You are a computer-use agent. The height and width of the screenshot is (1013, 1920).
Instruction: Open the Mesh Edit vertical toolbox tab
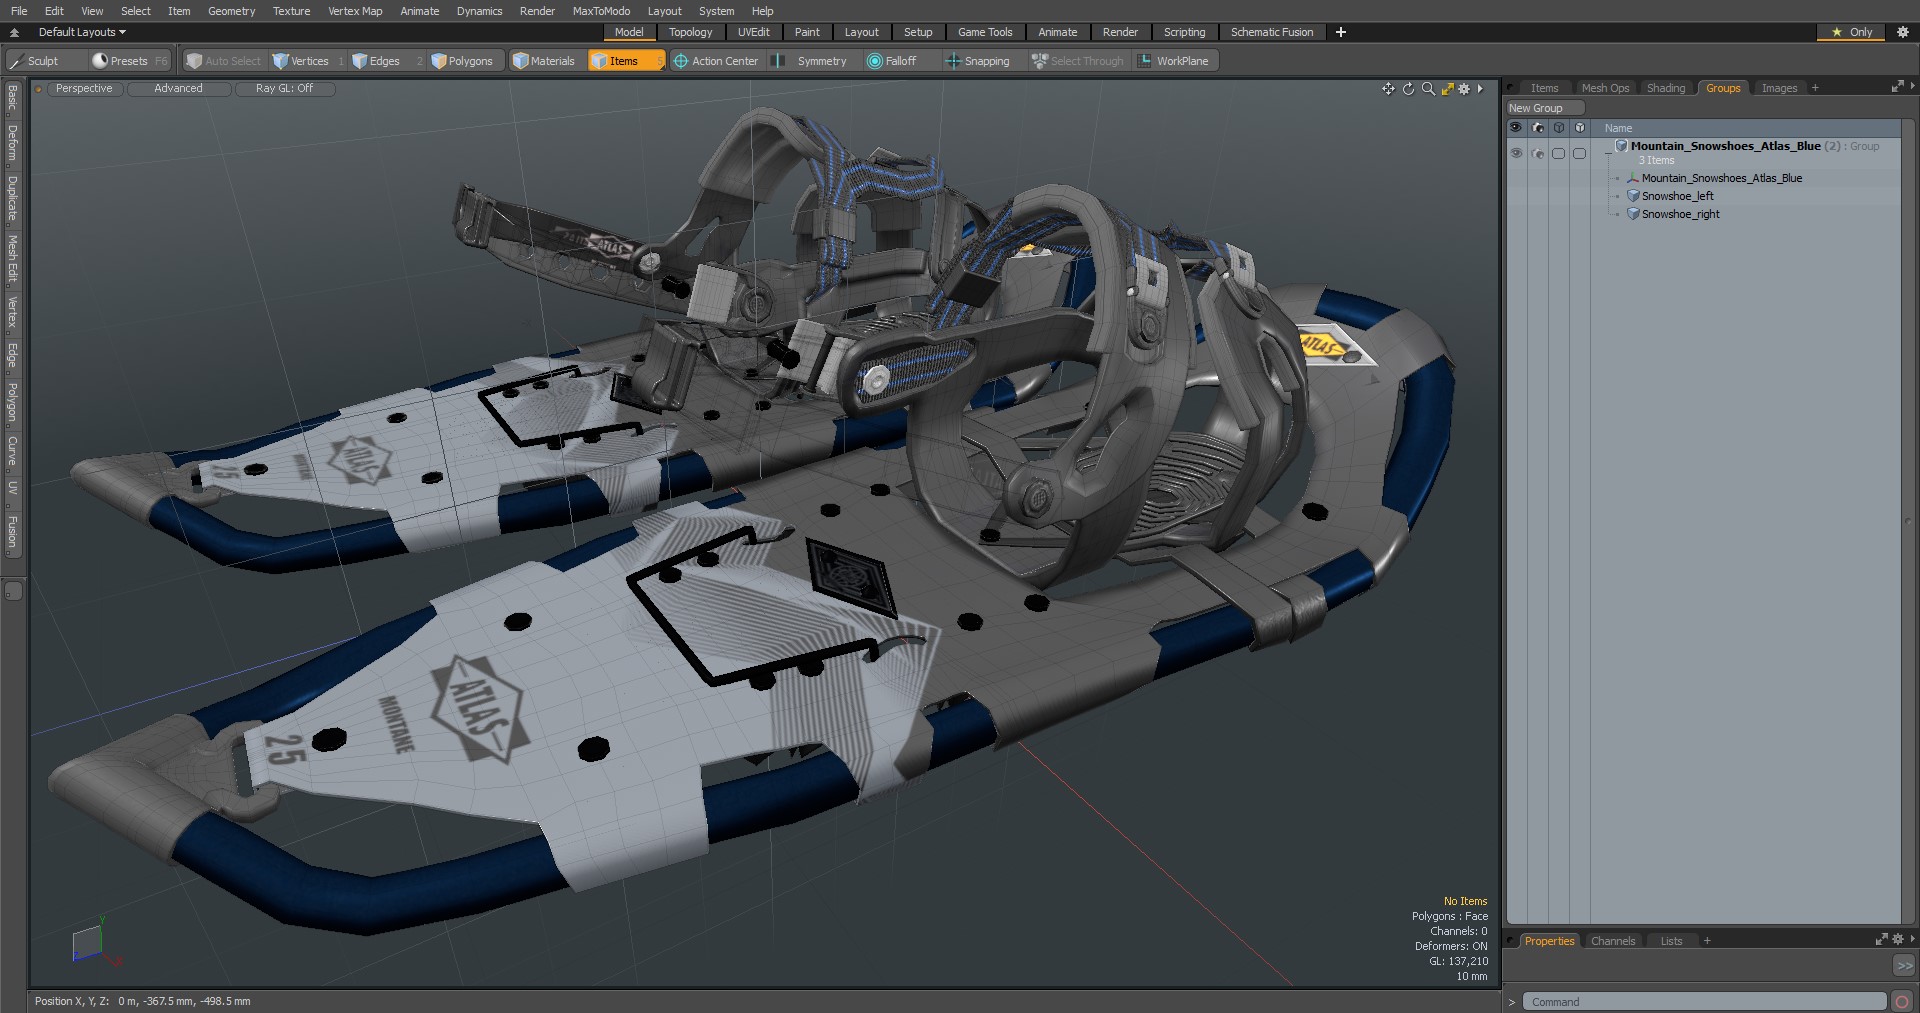tap(12, 258)
